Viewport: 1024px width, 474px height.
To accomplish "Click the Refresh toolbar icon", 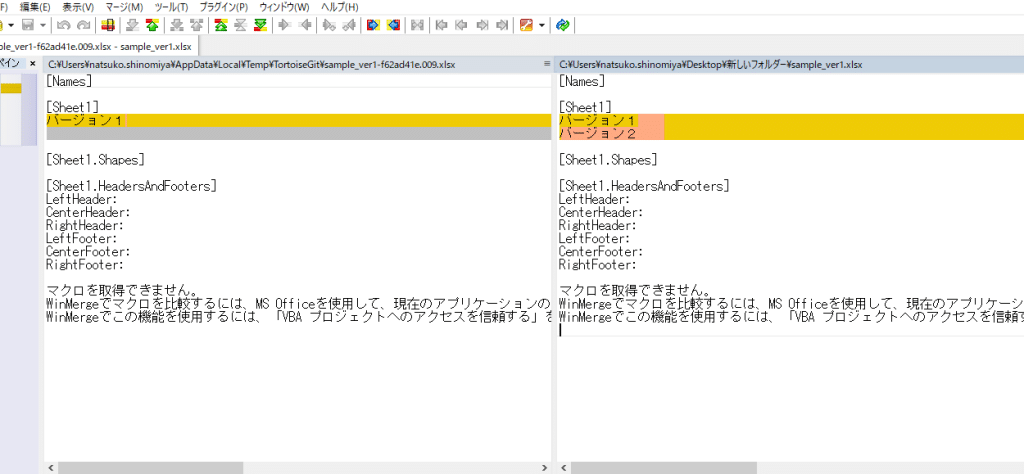I will click(x=563, y=25).
